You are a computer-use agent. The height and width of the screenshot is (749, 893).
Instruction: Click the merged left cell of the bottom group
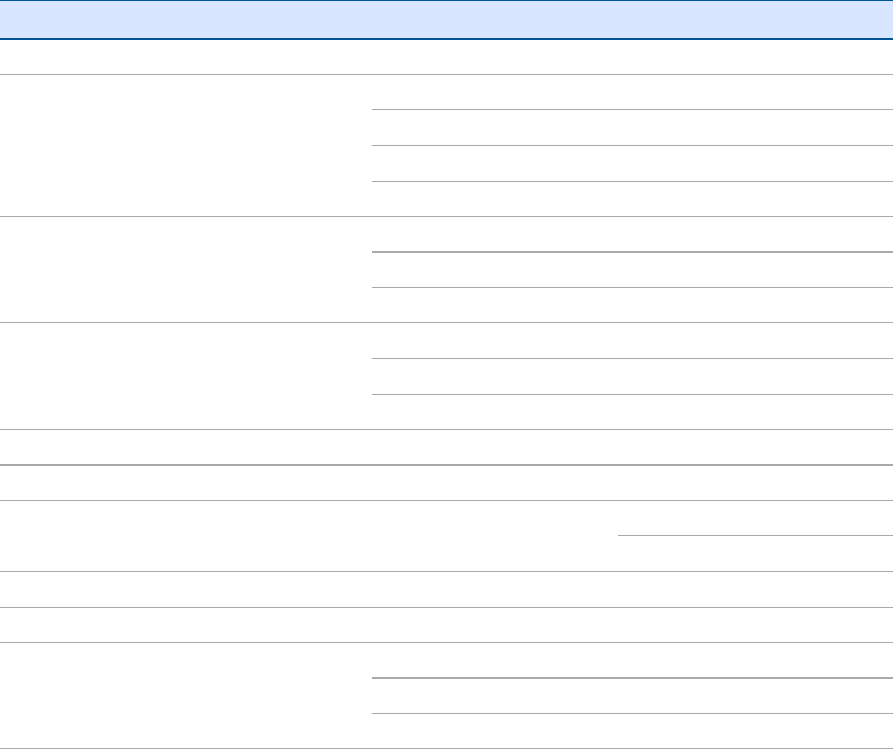185,696
